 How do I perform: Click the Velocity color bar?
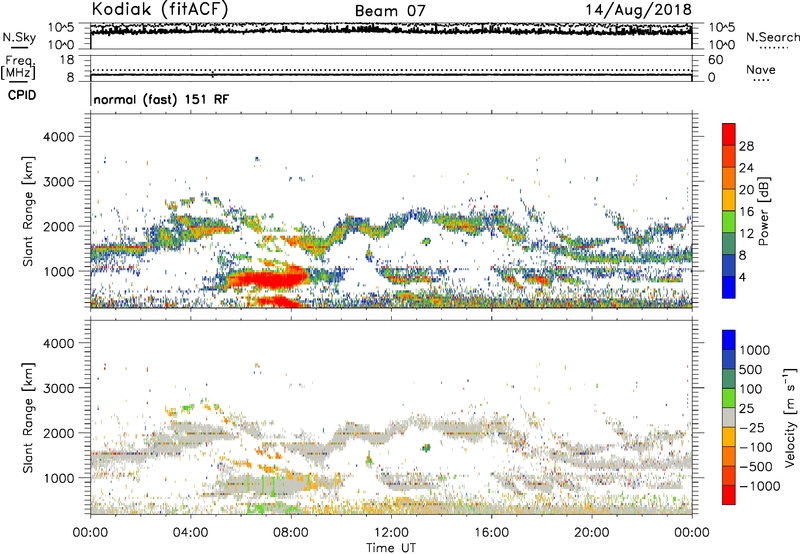[729, 417]
